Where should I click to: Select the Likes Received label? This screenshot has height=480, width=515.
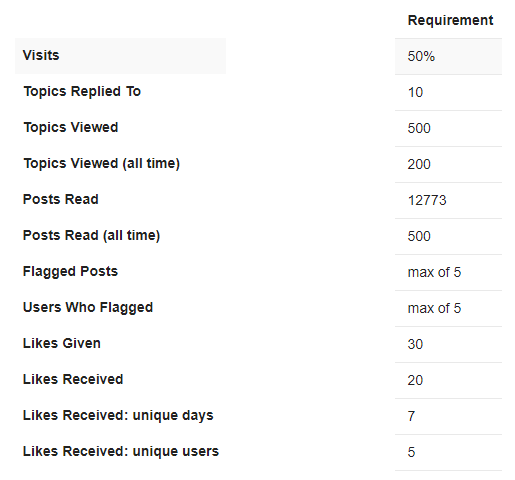point(73,379)
